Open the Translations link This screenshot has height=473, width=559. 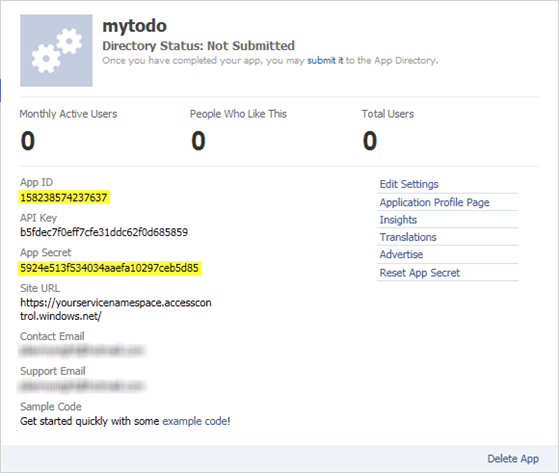pyautogui.click(x=408, y=237)
